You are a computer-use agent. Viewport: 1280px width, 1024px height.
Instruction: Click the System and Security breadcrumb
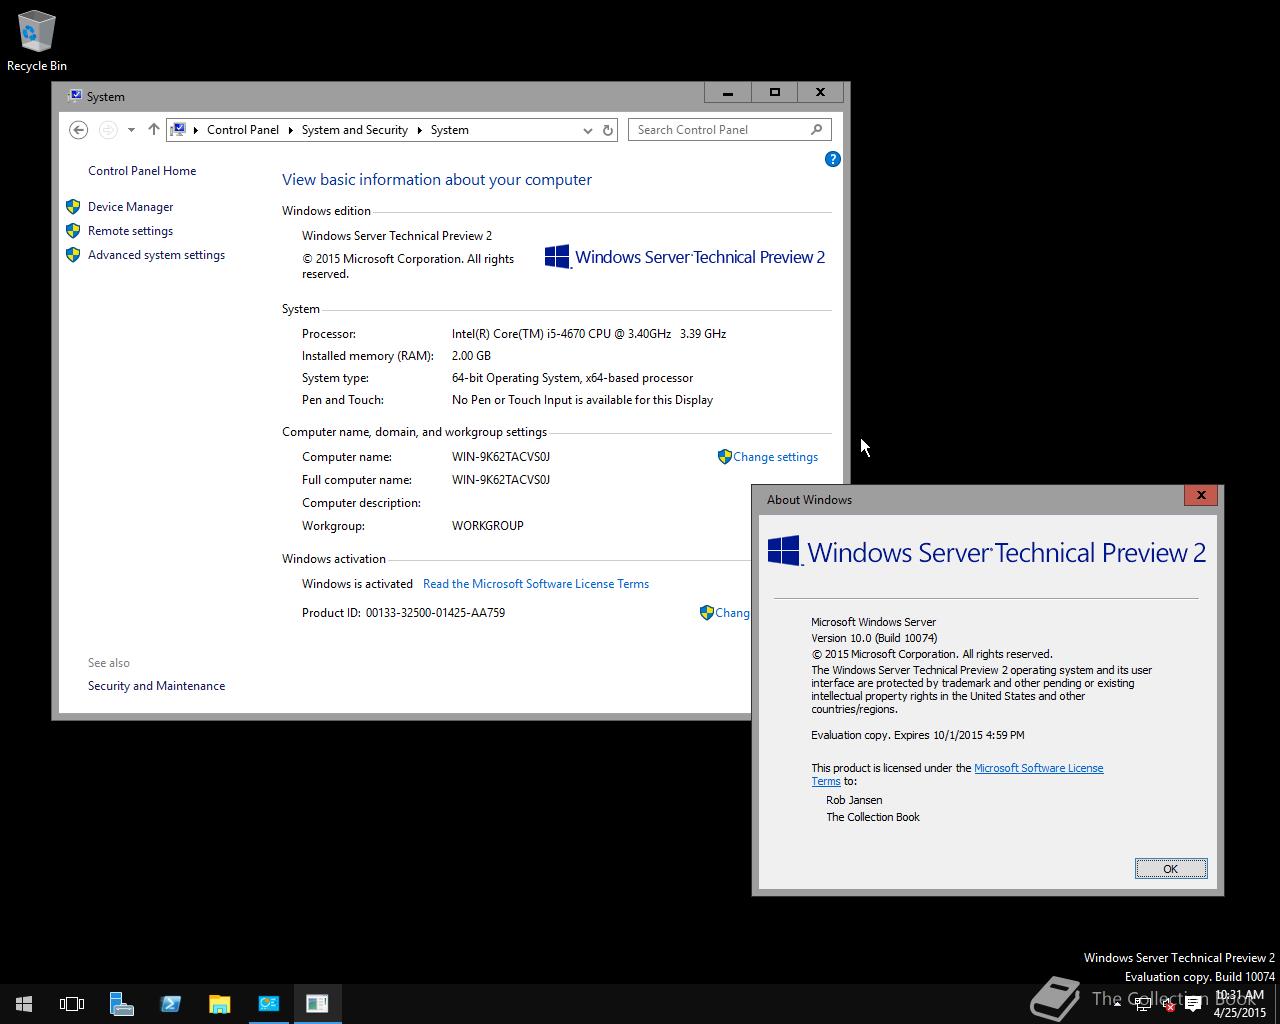(355, 130)
